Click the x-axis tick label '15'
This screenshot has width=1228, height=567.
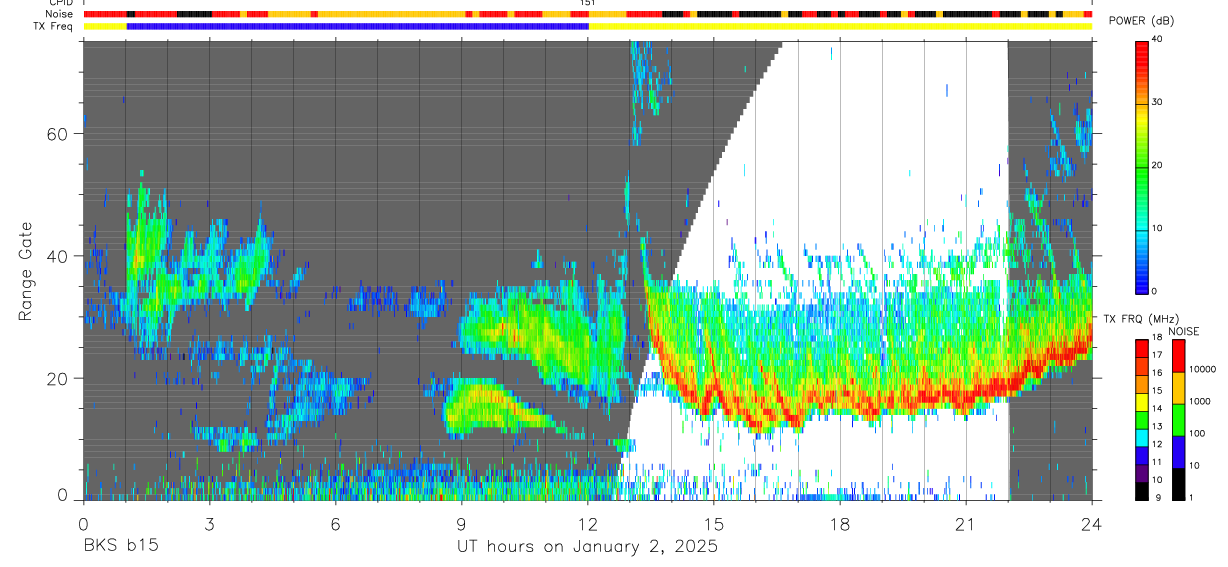pyautogui.click(x=714, y=524)
